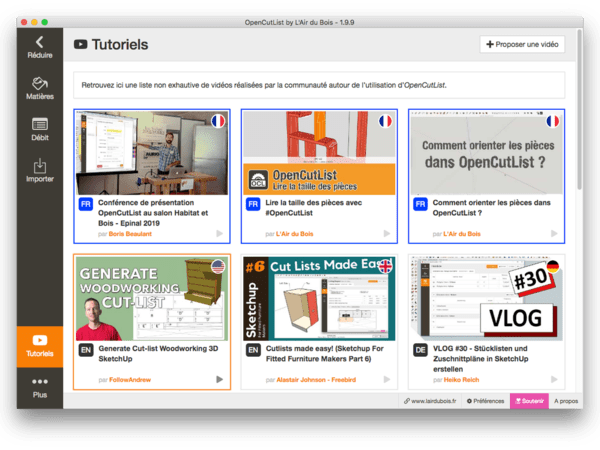This screenshot has width=600, height=450.
Task: Click DE badge beside VLOG #30 title
Action: click(420, 350)
